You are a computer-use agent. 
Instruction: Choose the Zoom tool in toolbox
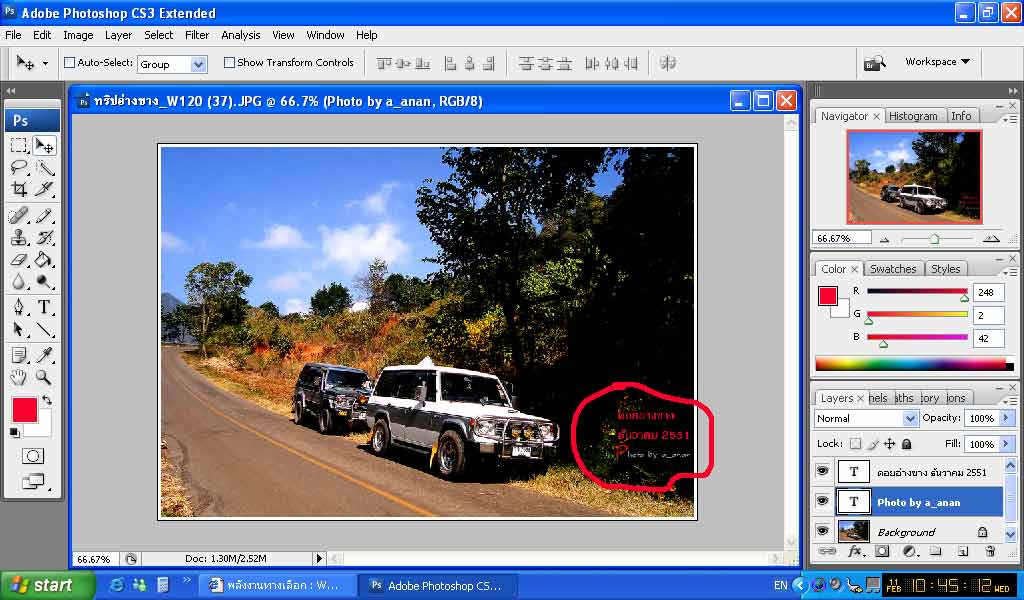(45, 377)
